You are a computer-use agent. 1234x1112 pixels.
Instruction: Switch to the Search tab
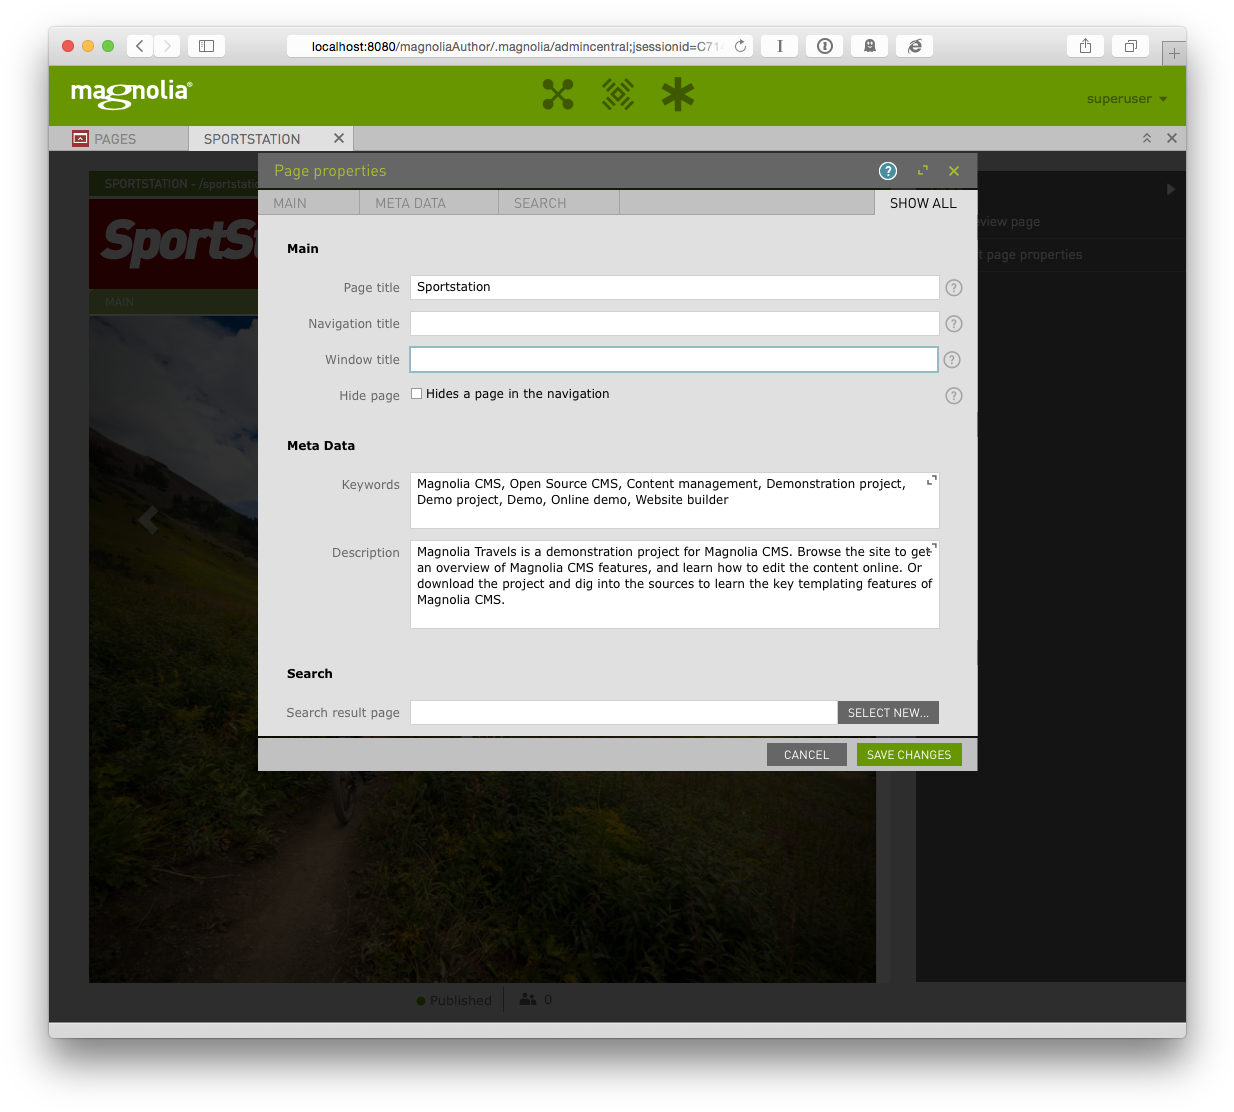tap(540, 203)
